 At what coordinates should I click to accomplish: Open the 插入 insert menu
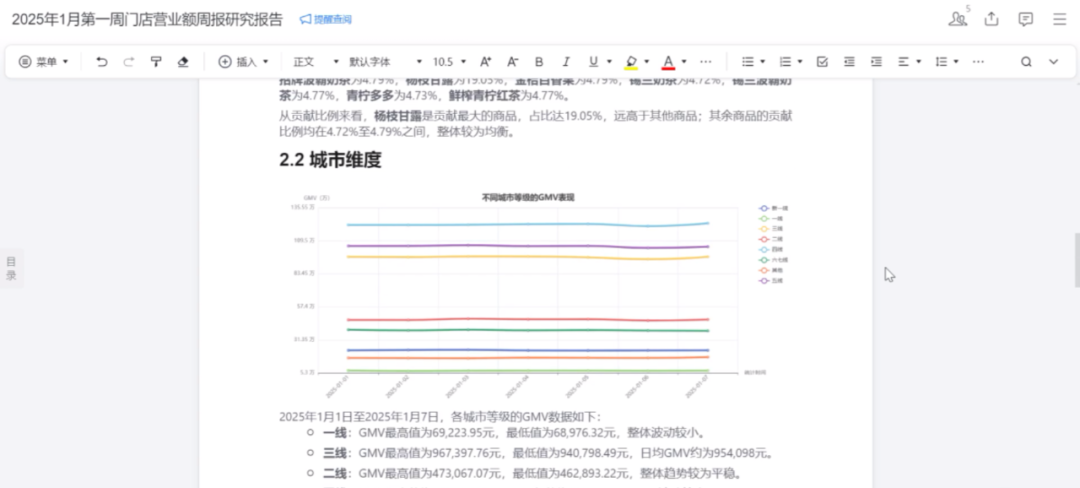[x=243, y=62]
